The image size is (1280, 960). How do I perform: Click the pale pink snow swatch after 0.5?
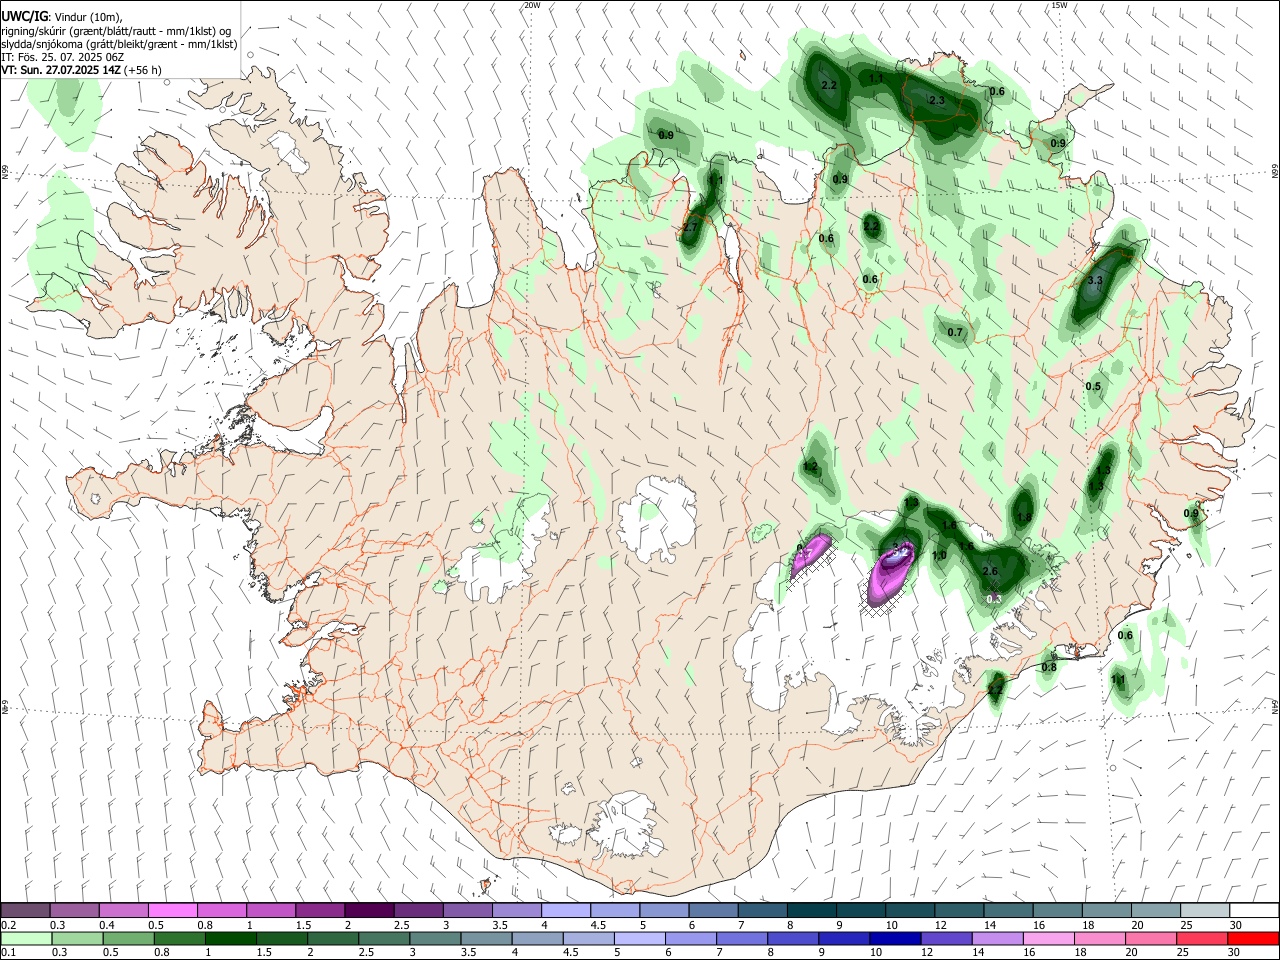tap(172, 910)
